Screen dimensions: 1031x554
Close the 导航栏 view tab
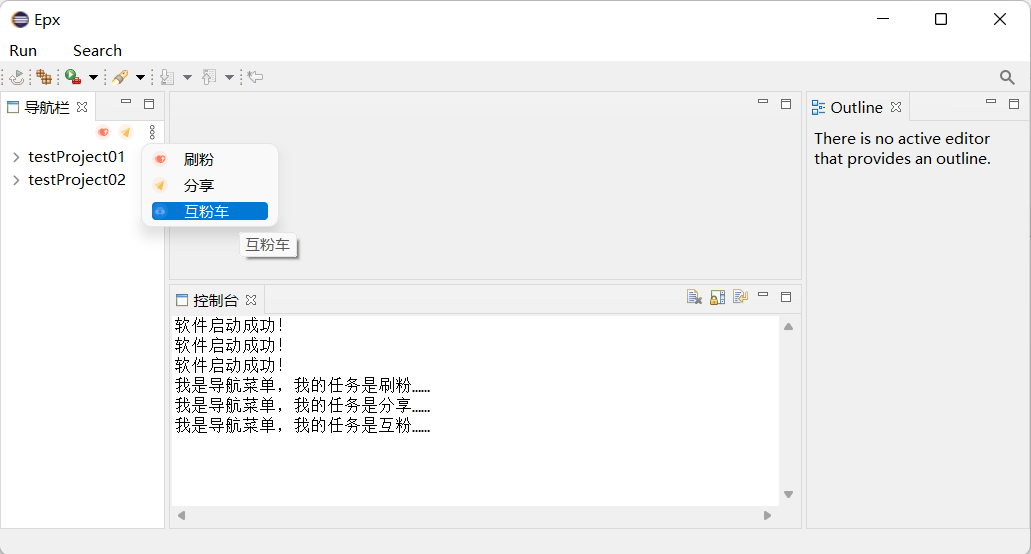(x=82, y=106)
